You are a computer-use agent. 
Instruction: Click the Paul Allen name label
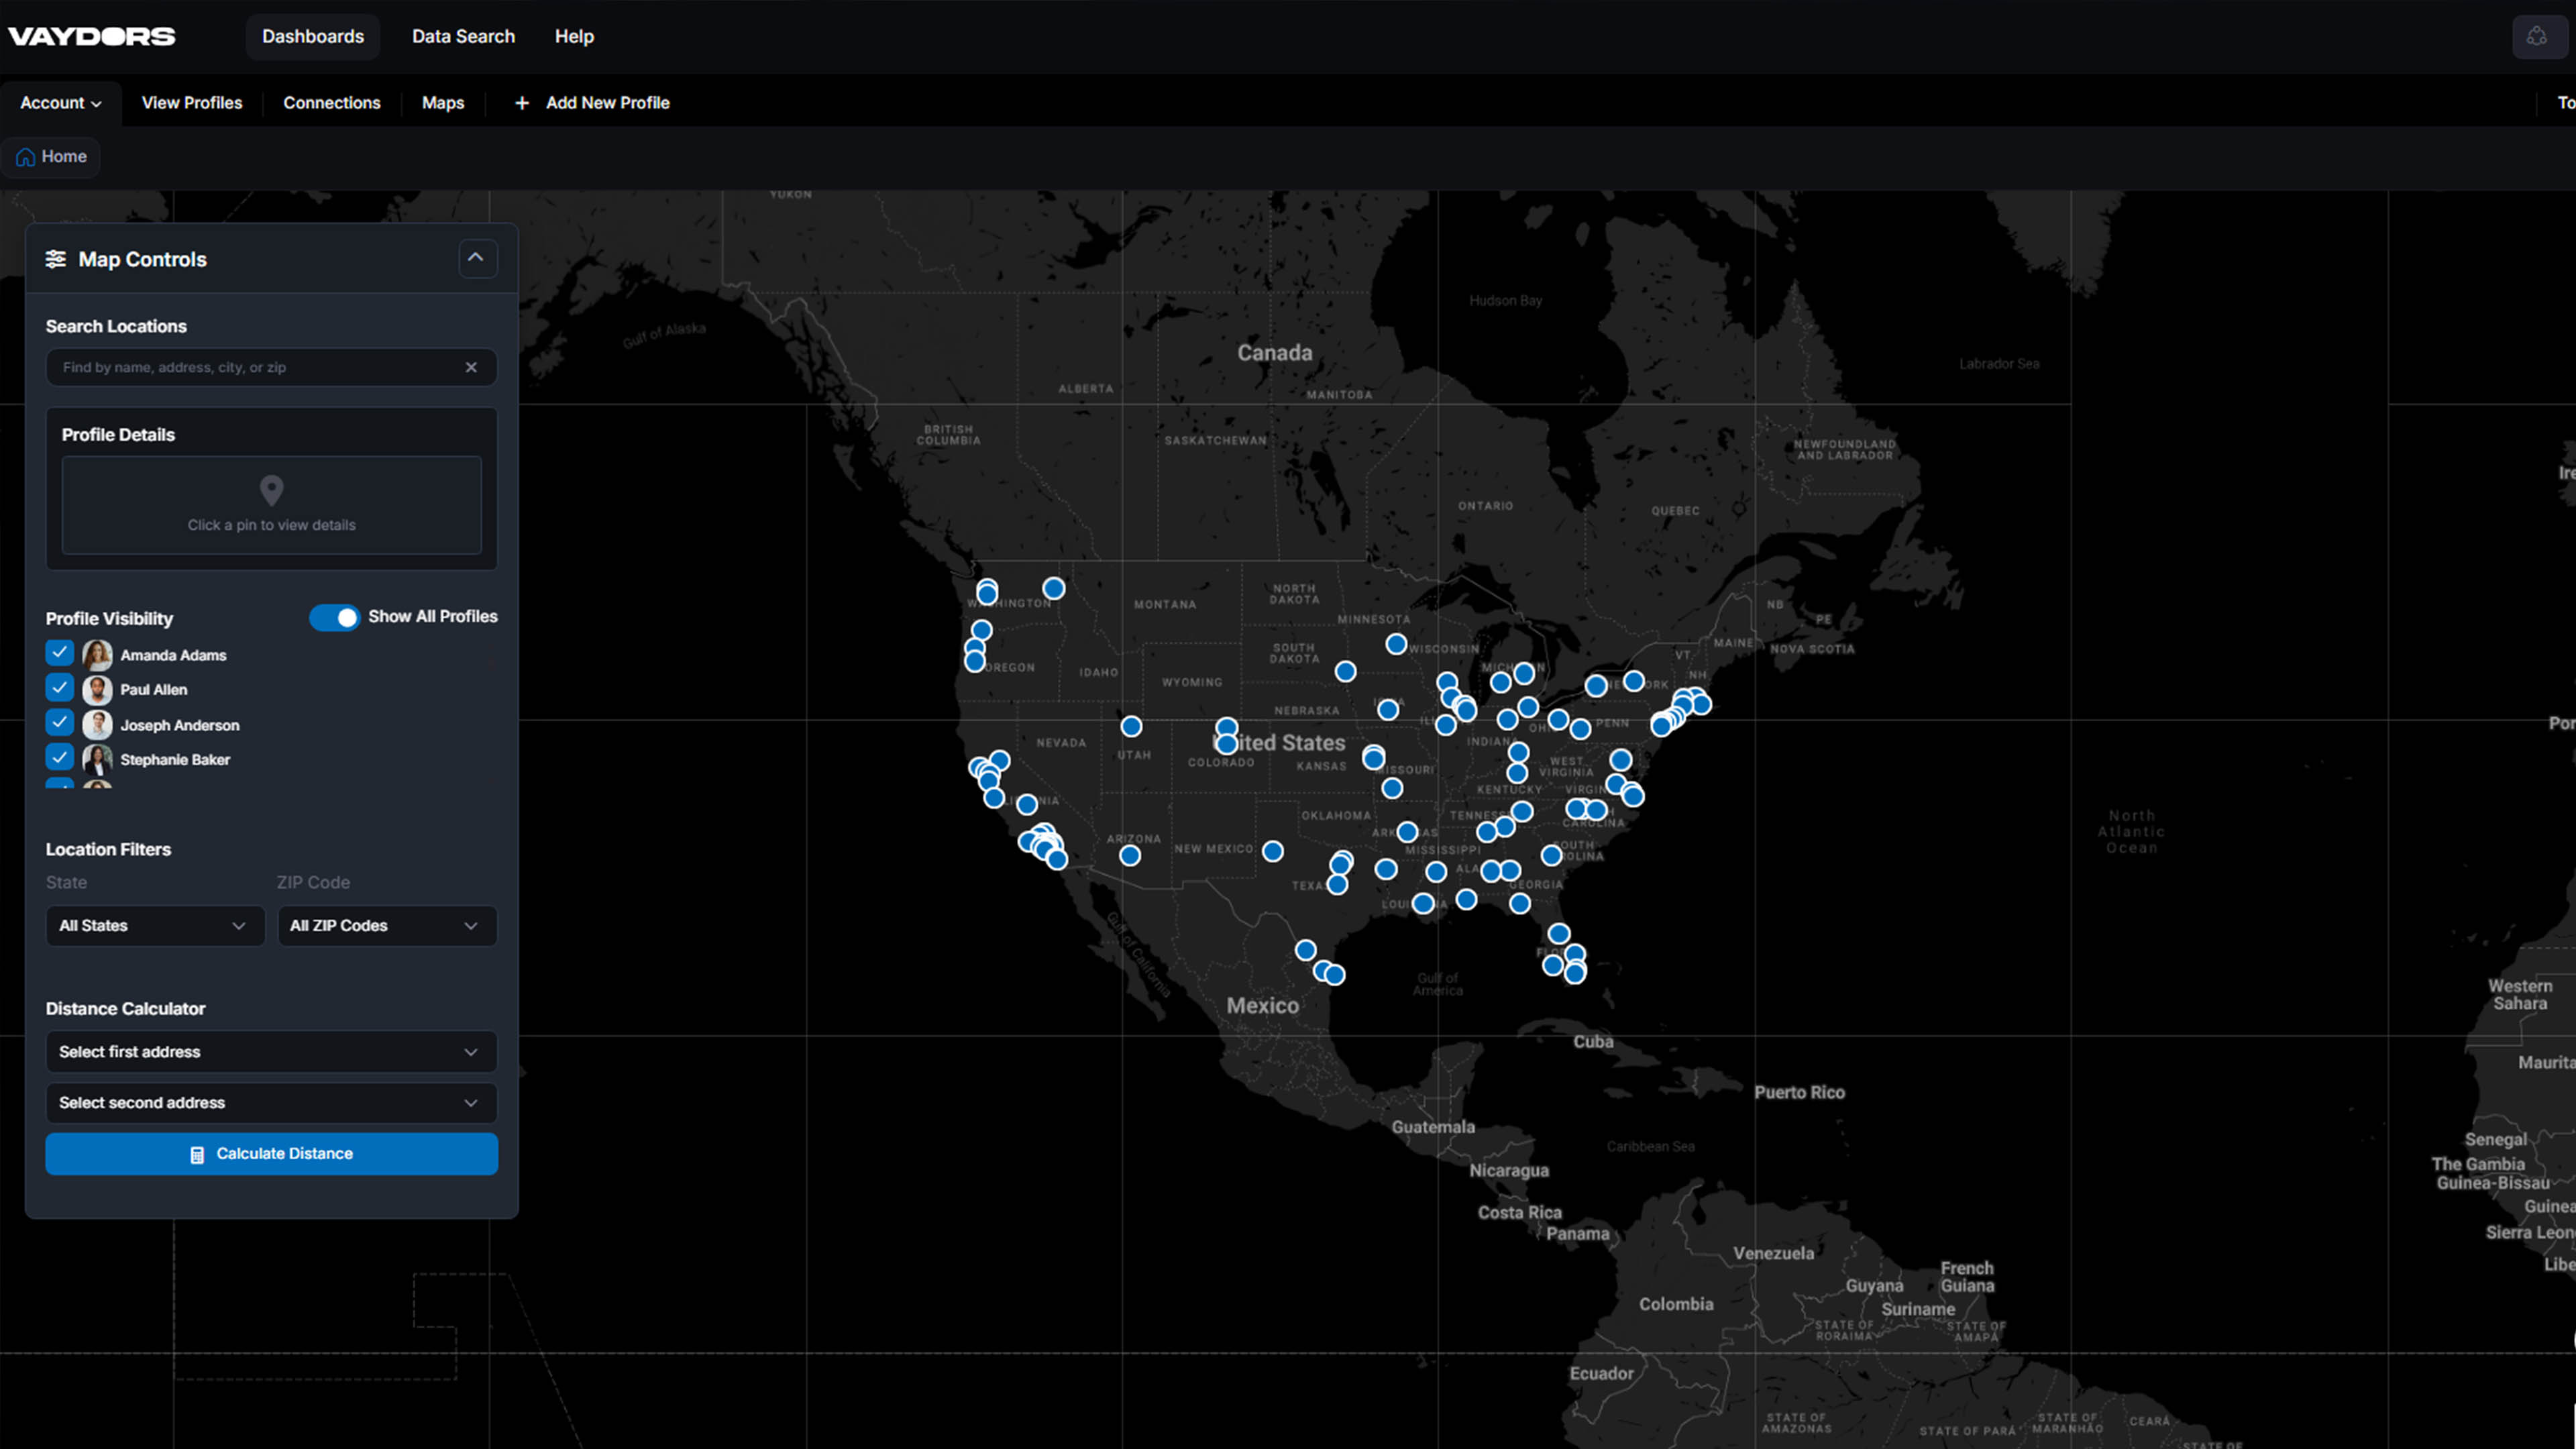(154, 690)
